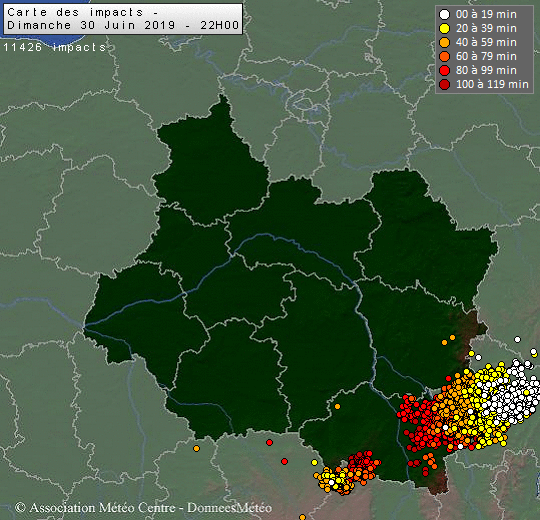
Task: Click the dark red 100 à 119 min legend circle
Action: [x=445, y=84]
